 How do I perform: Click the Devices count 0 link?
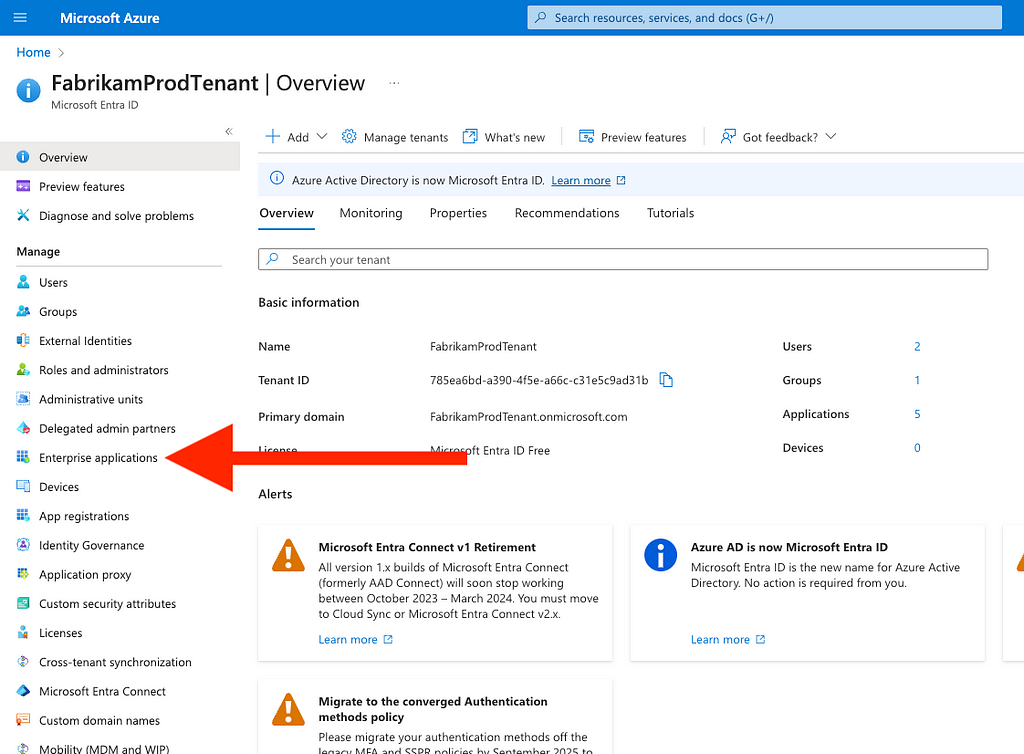pos(917,448)
